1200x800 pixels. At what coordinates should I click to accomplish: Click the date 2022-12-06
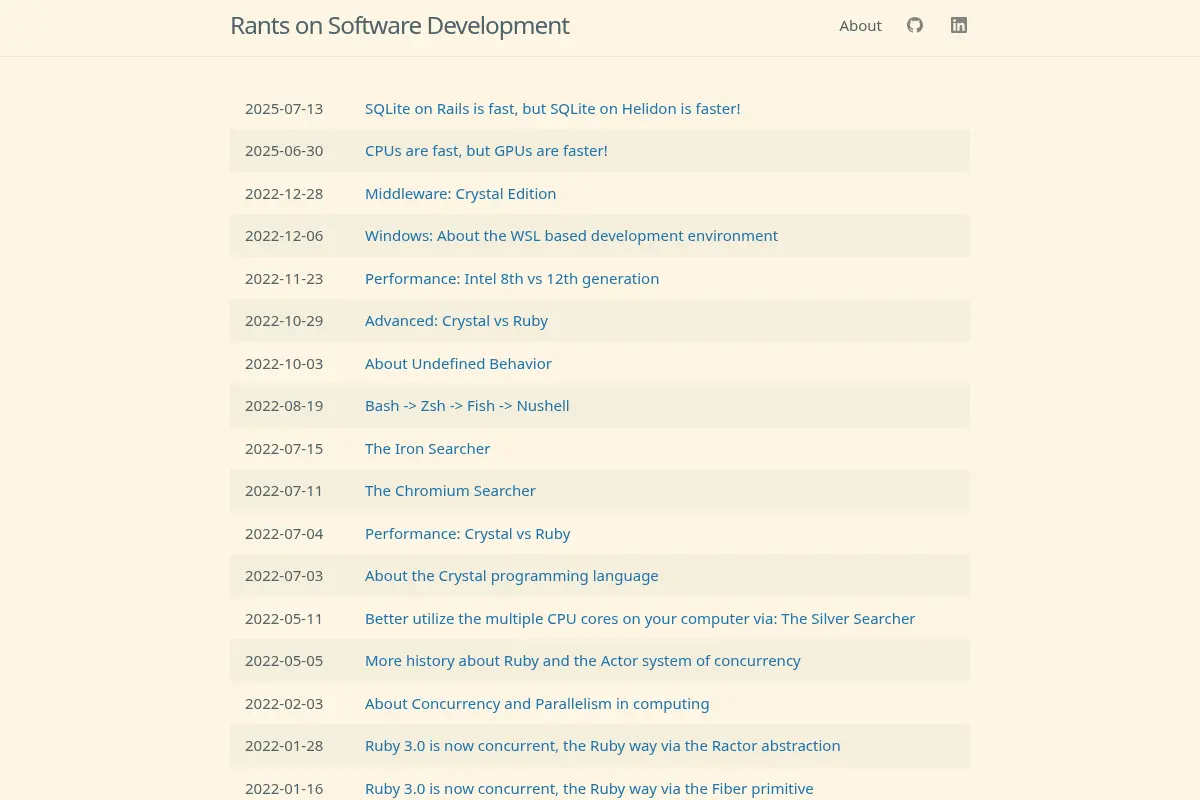tap(284, 236)
